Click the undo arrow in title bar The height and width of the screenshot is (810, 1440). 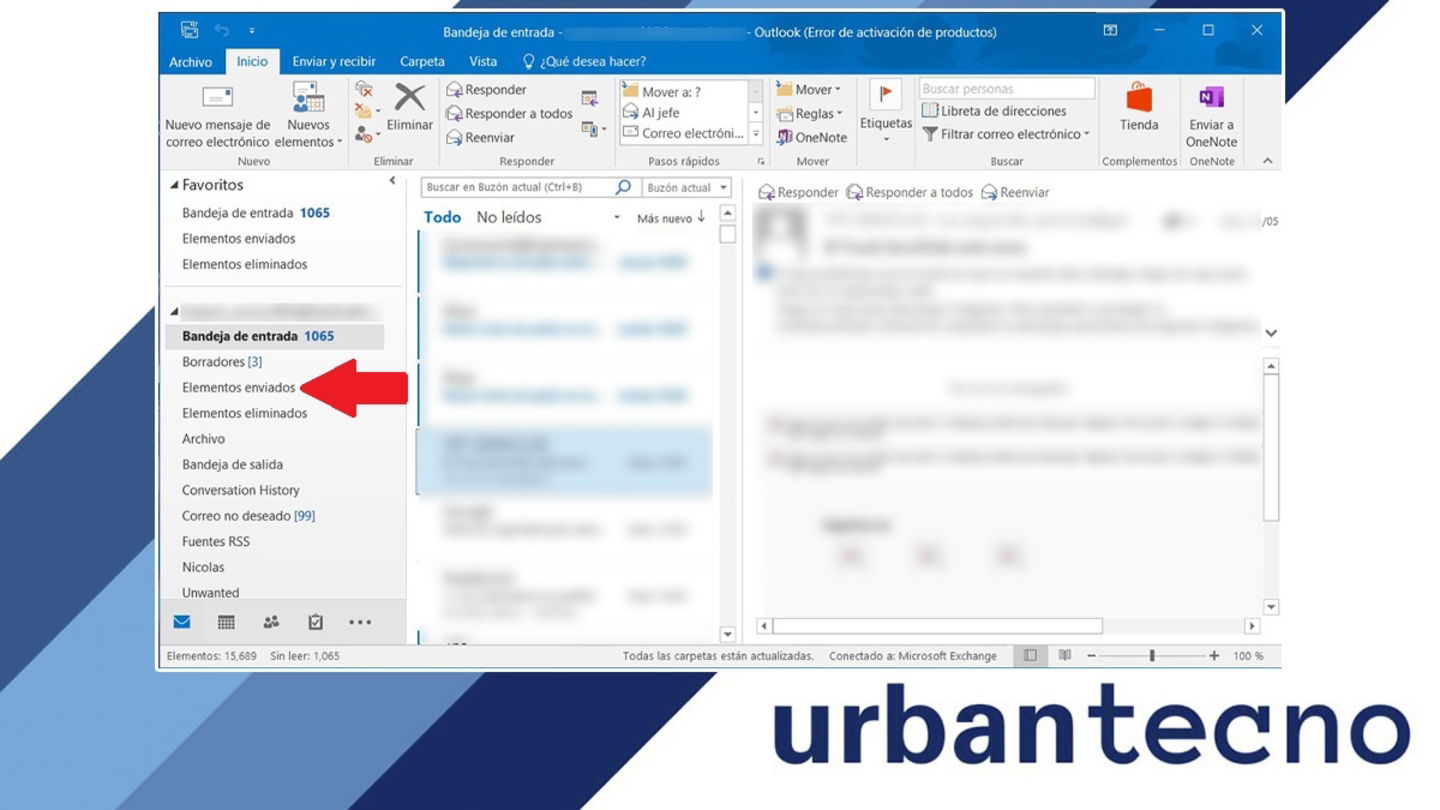pyautogui.click(x=222, y=31)
